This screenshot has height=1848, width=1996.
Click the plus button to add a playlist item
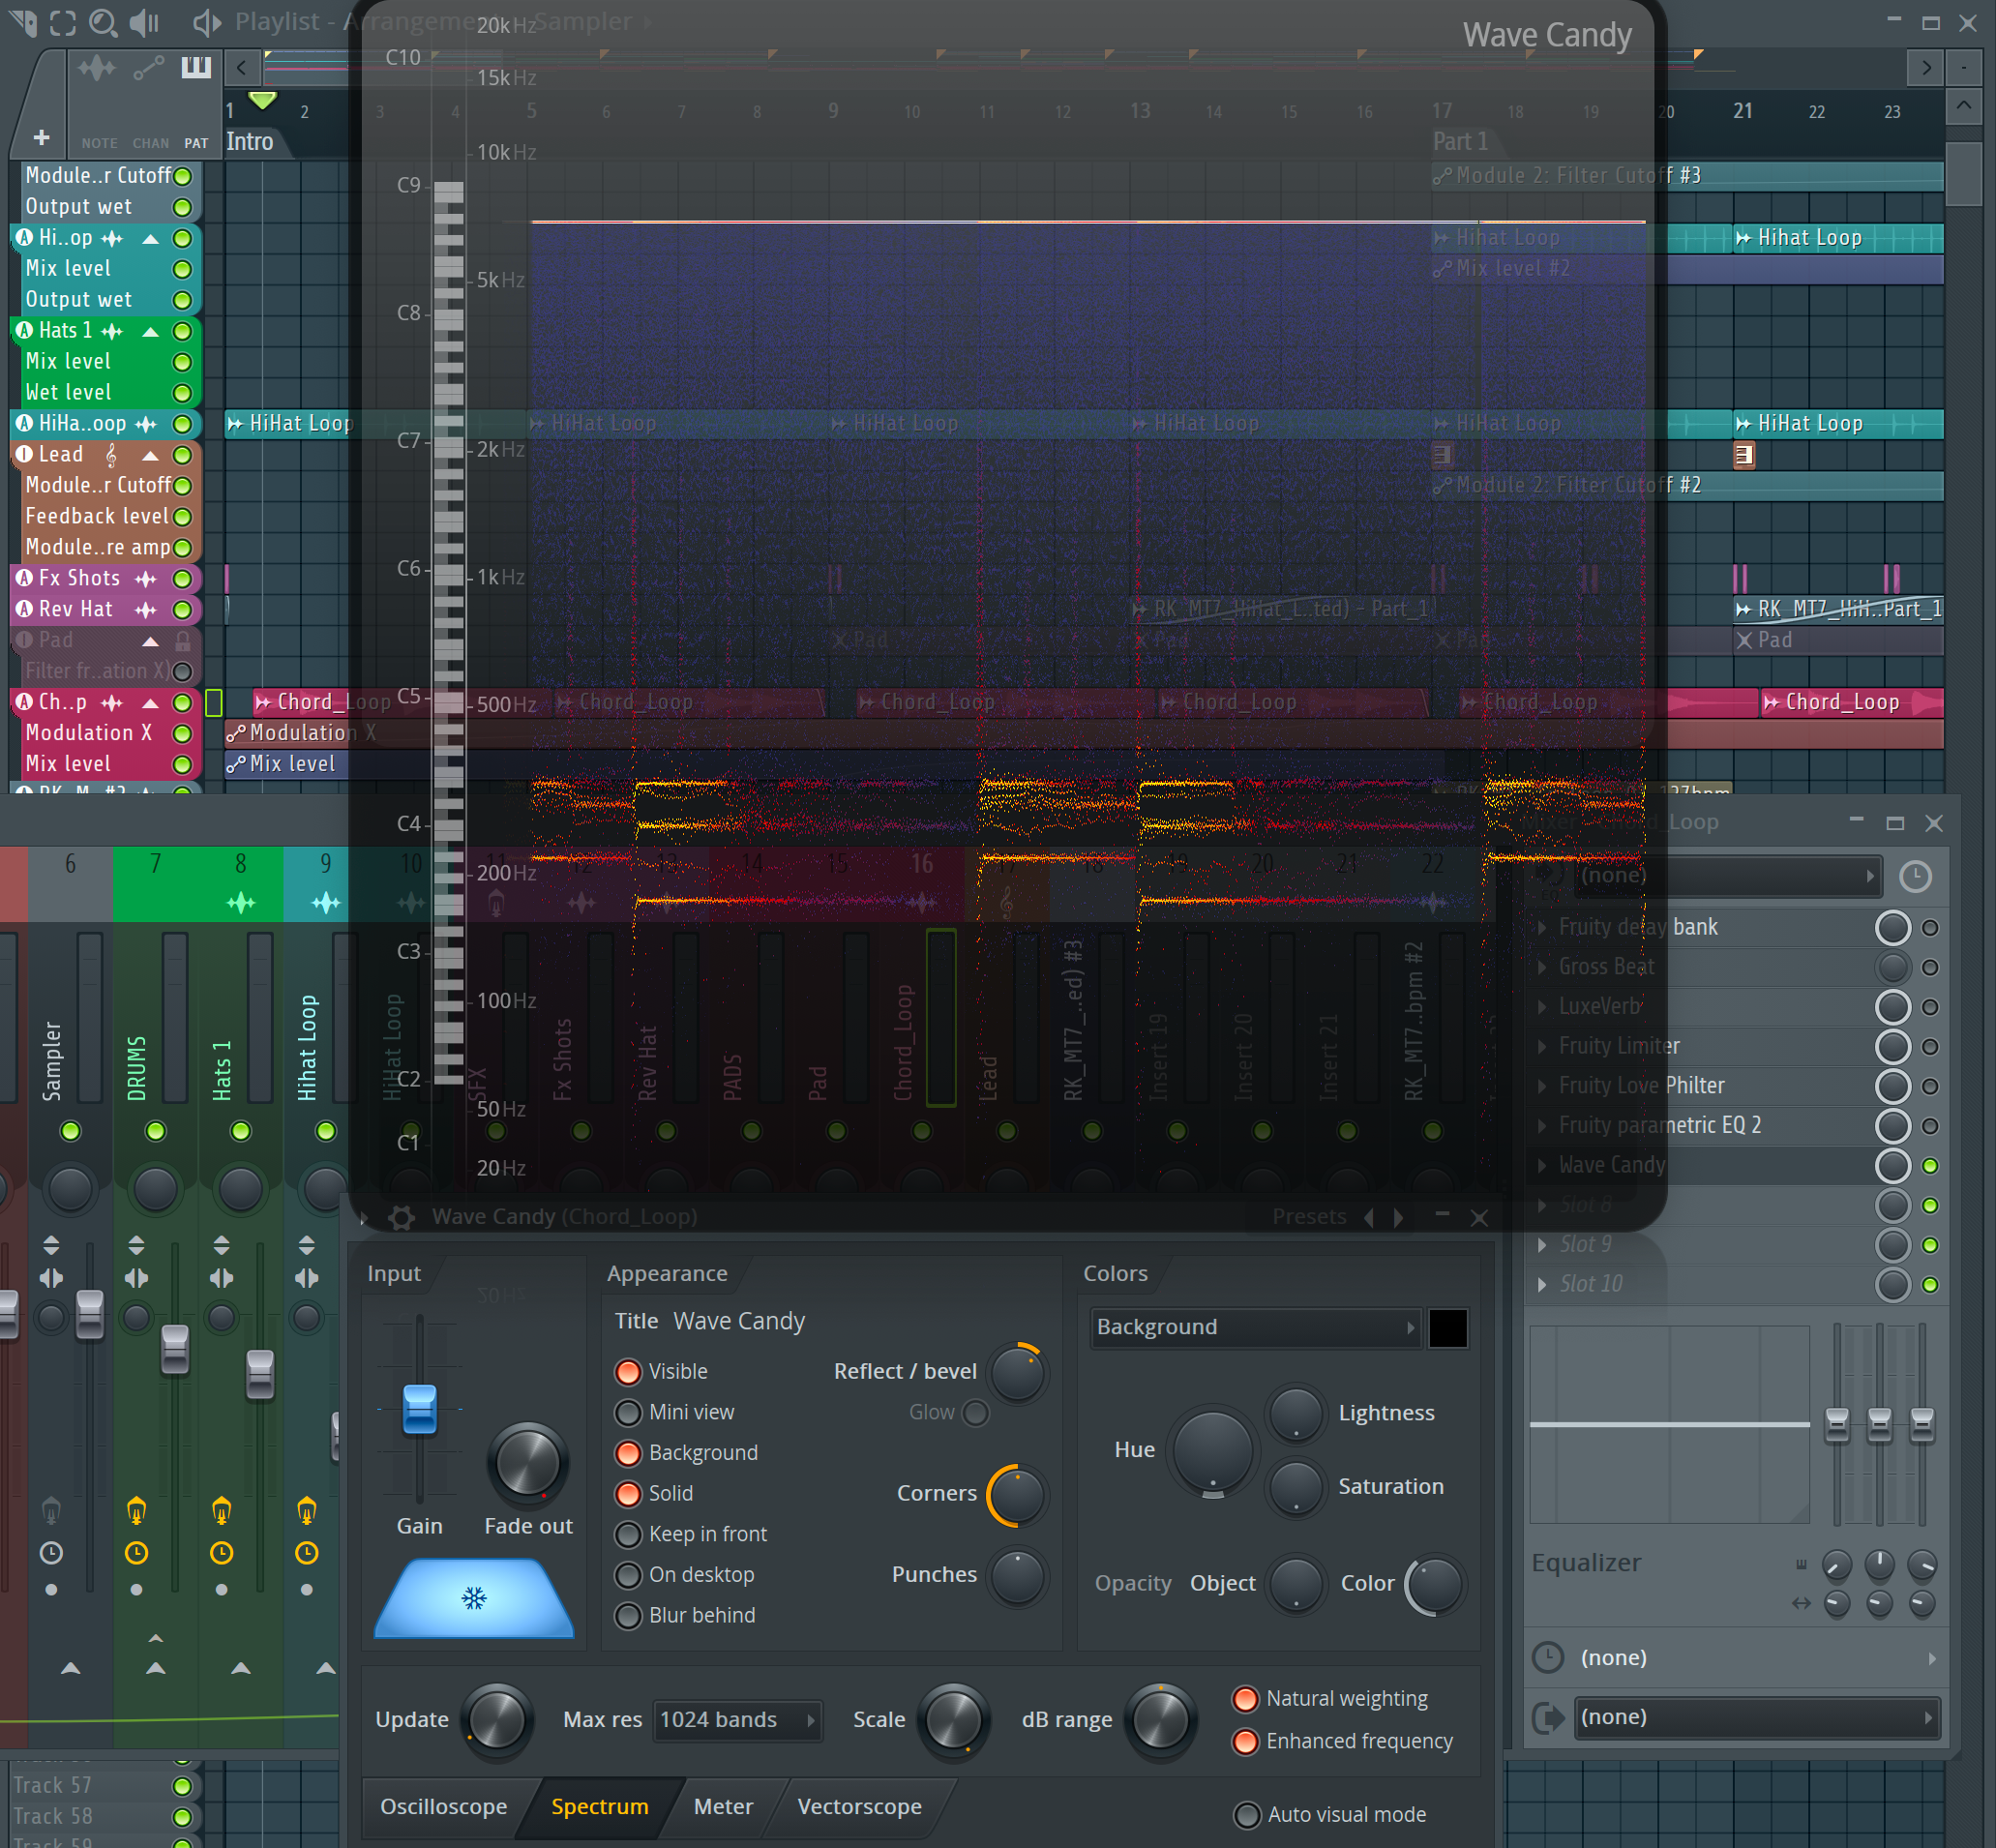pyautogui.click(x=42, y=137)
